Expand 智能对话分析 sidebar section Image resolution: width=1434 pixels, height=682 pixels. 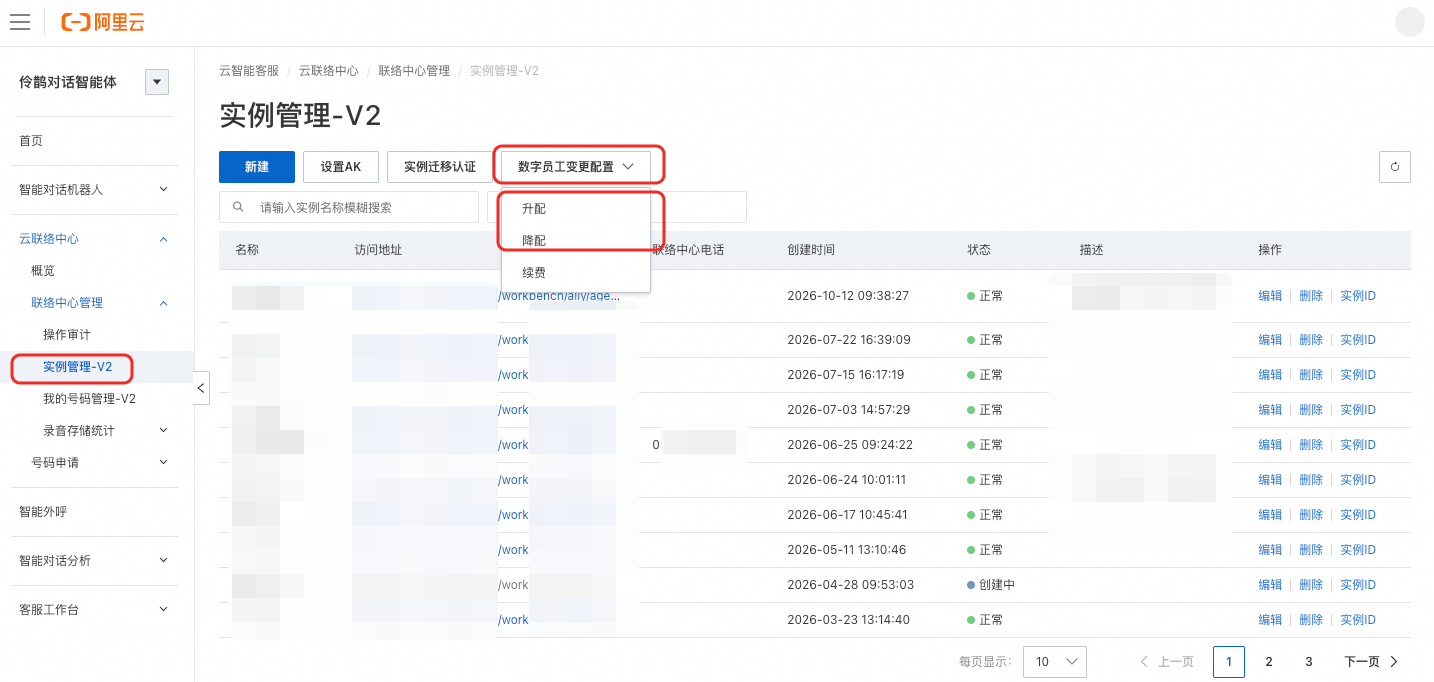point(164,560)
